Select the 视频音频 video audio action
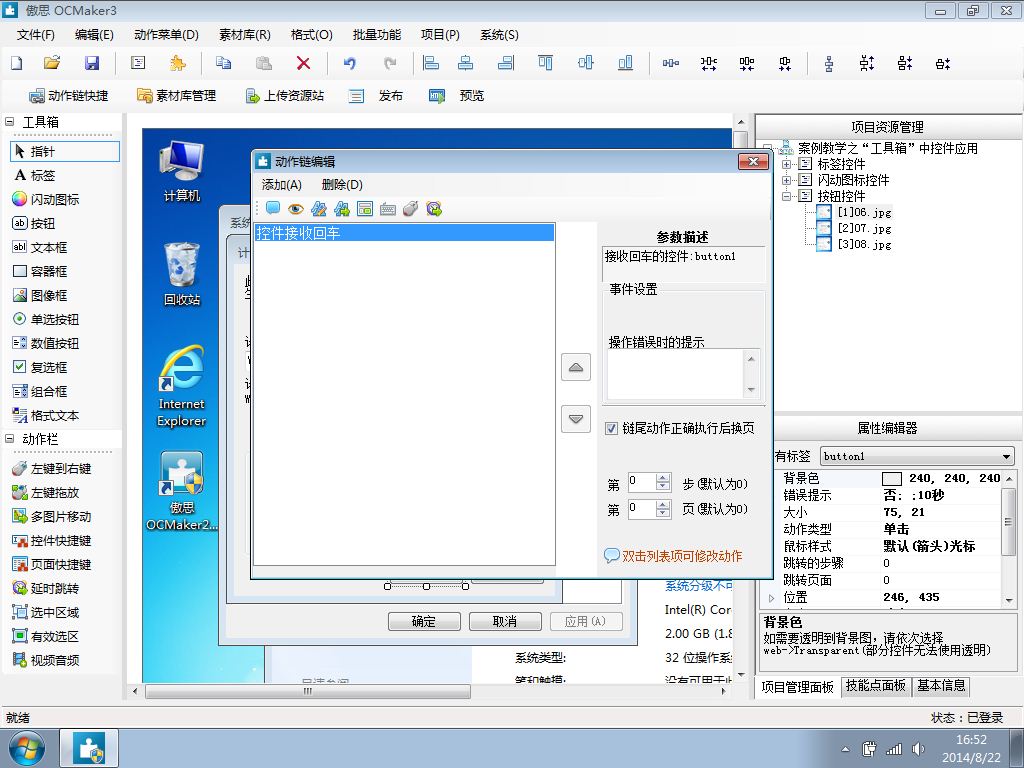Viewport: 1024px width, 768px height. pos(46,660)
